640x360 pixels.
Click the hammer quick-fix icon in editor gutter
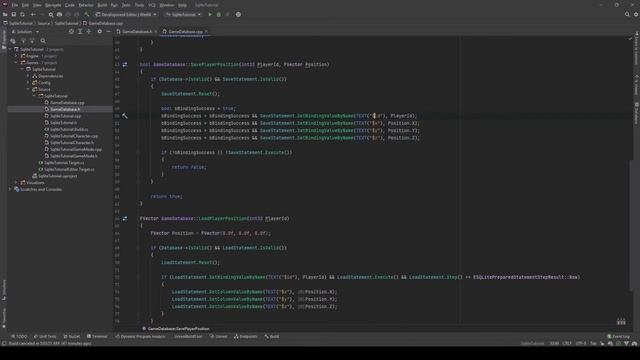(x=125, y=116)
